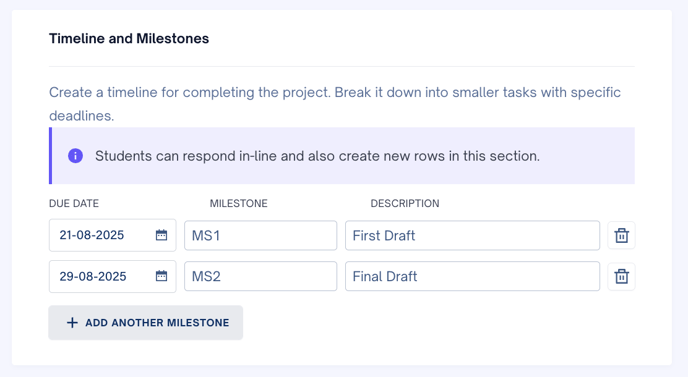Edit the First Draft description field
The height and width of the screenshot is (377, 688).
(473, 236)
